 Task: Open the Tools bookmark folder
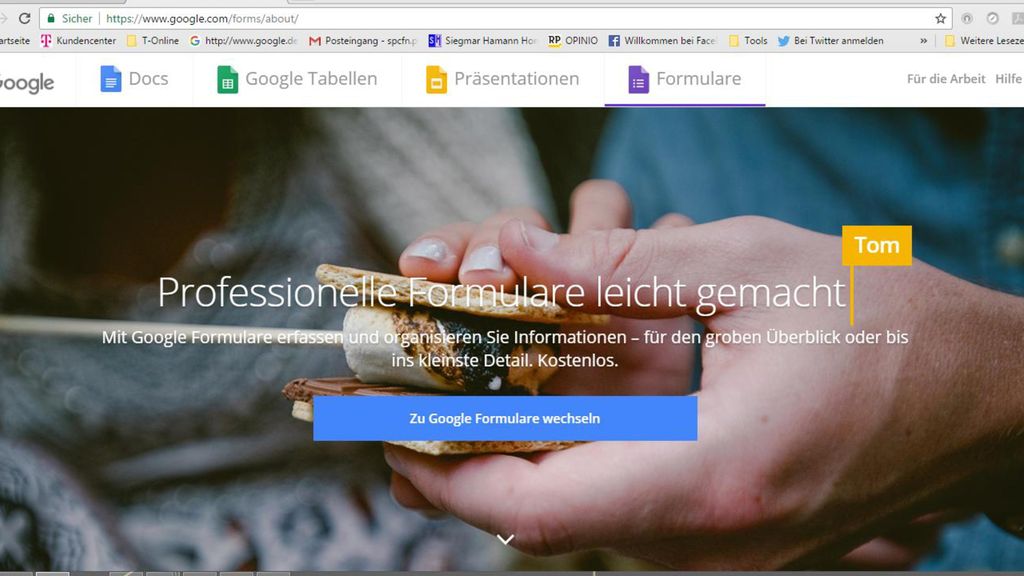(x=748, y=40)
